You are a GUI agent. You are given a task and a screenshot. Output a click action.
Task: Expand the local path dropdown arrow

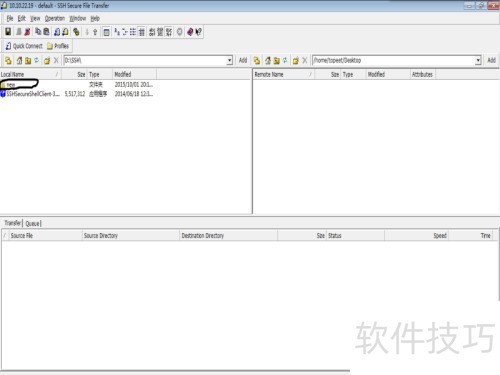[x=230, y=60]
